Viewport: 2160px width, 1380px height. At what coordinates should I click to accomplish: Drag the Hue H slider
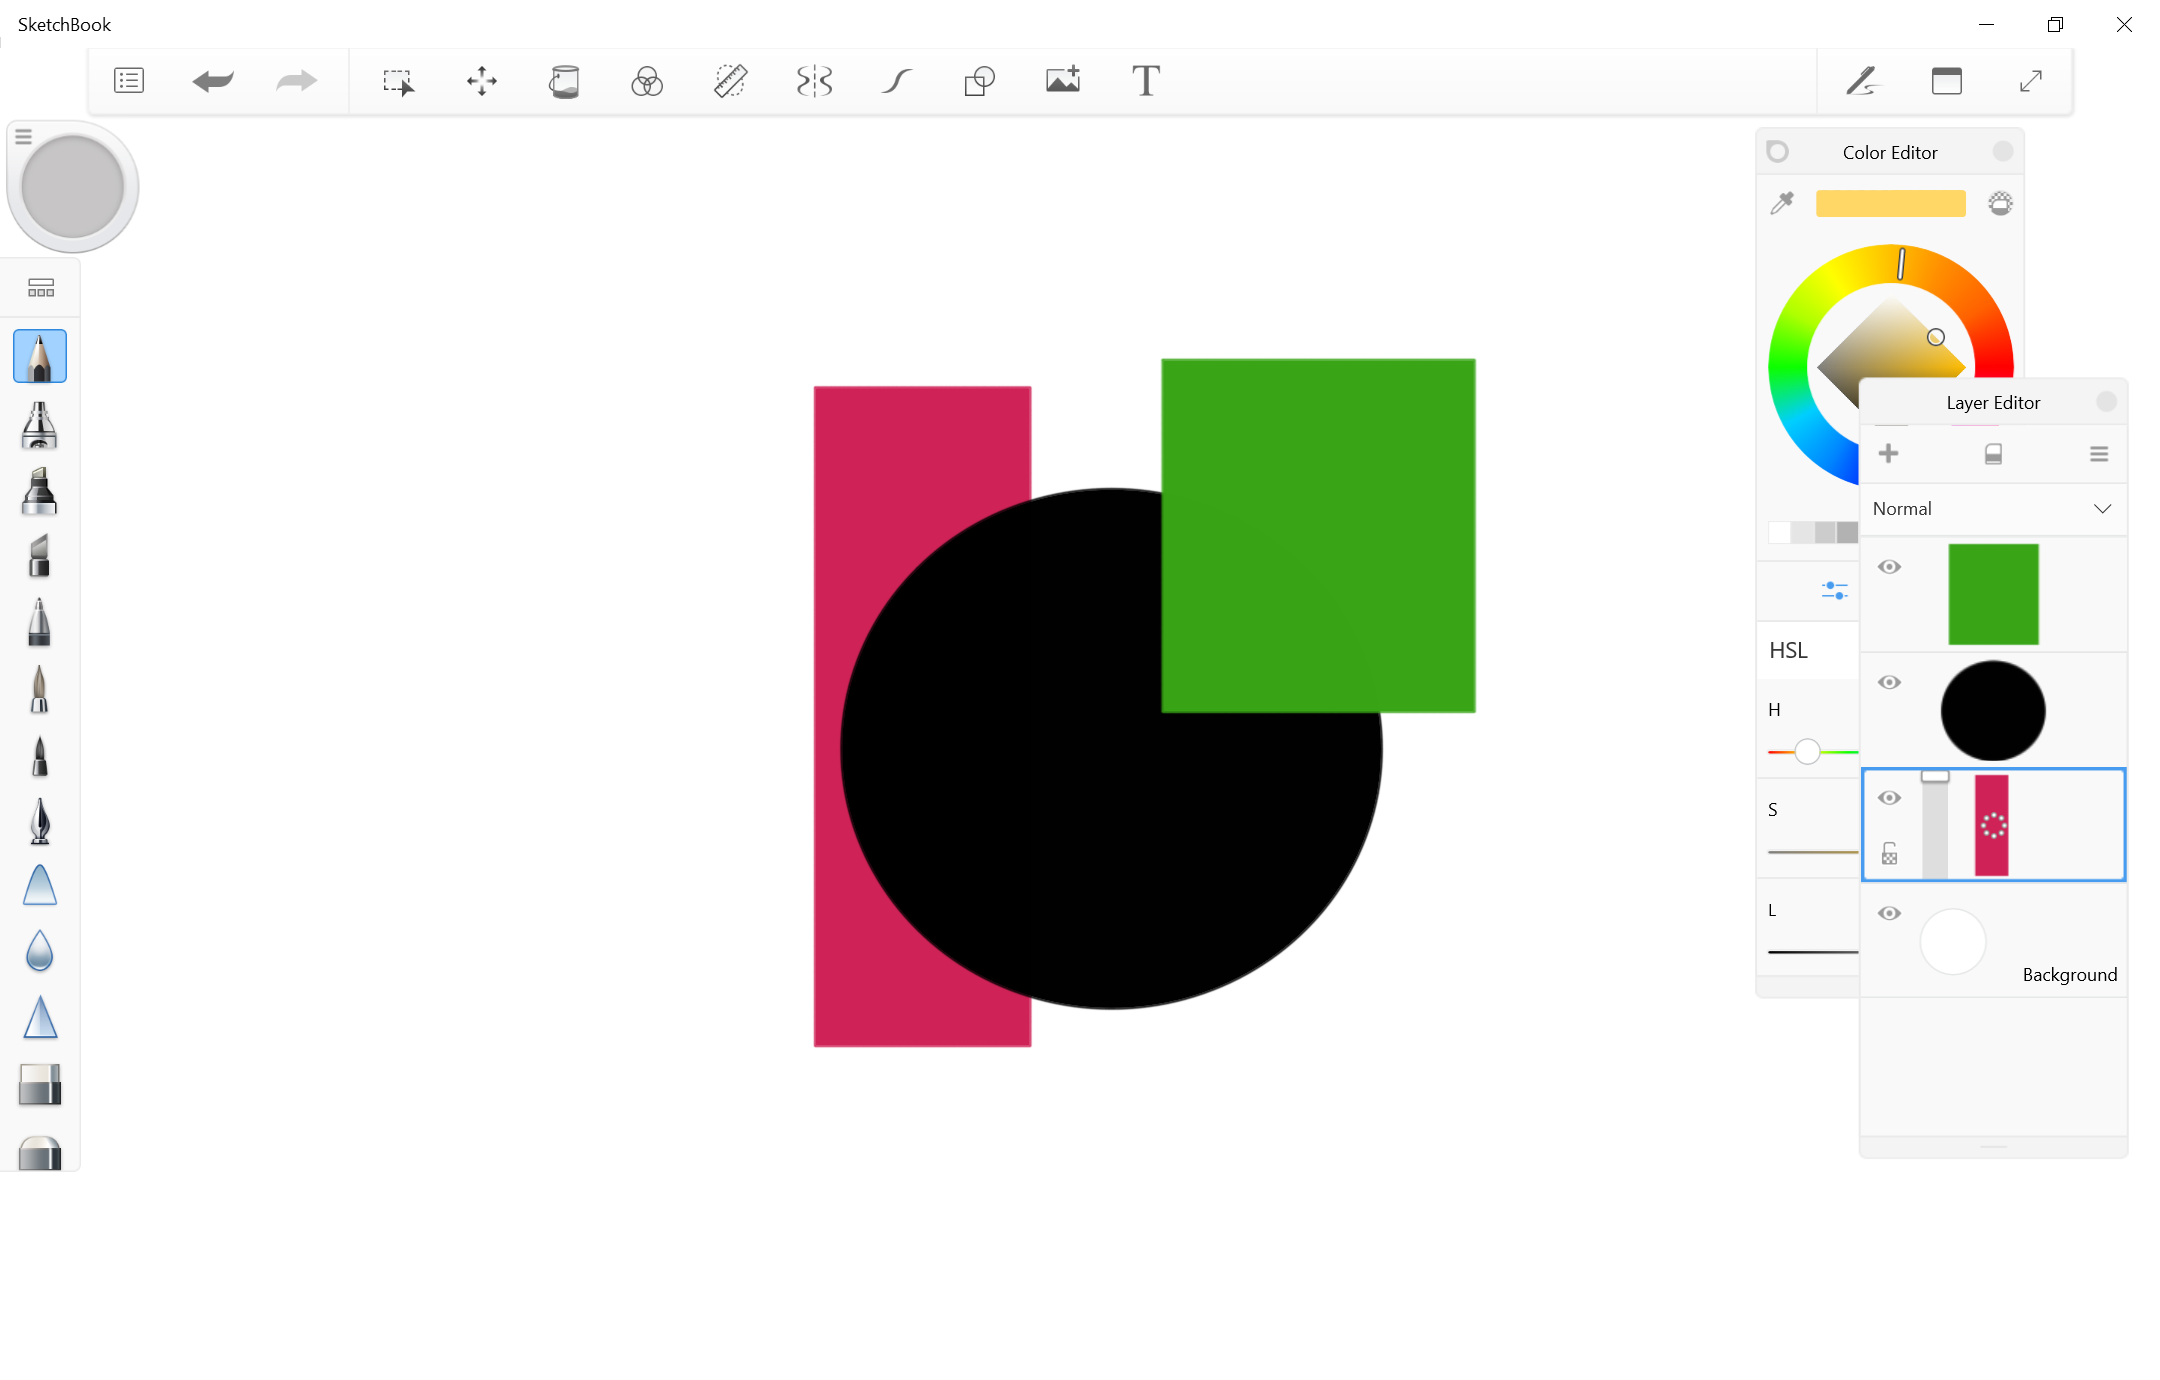(x=1807, y=751)
